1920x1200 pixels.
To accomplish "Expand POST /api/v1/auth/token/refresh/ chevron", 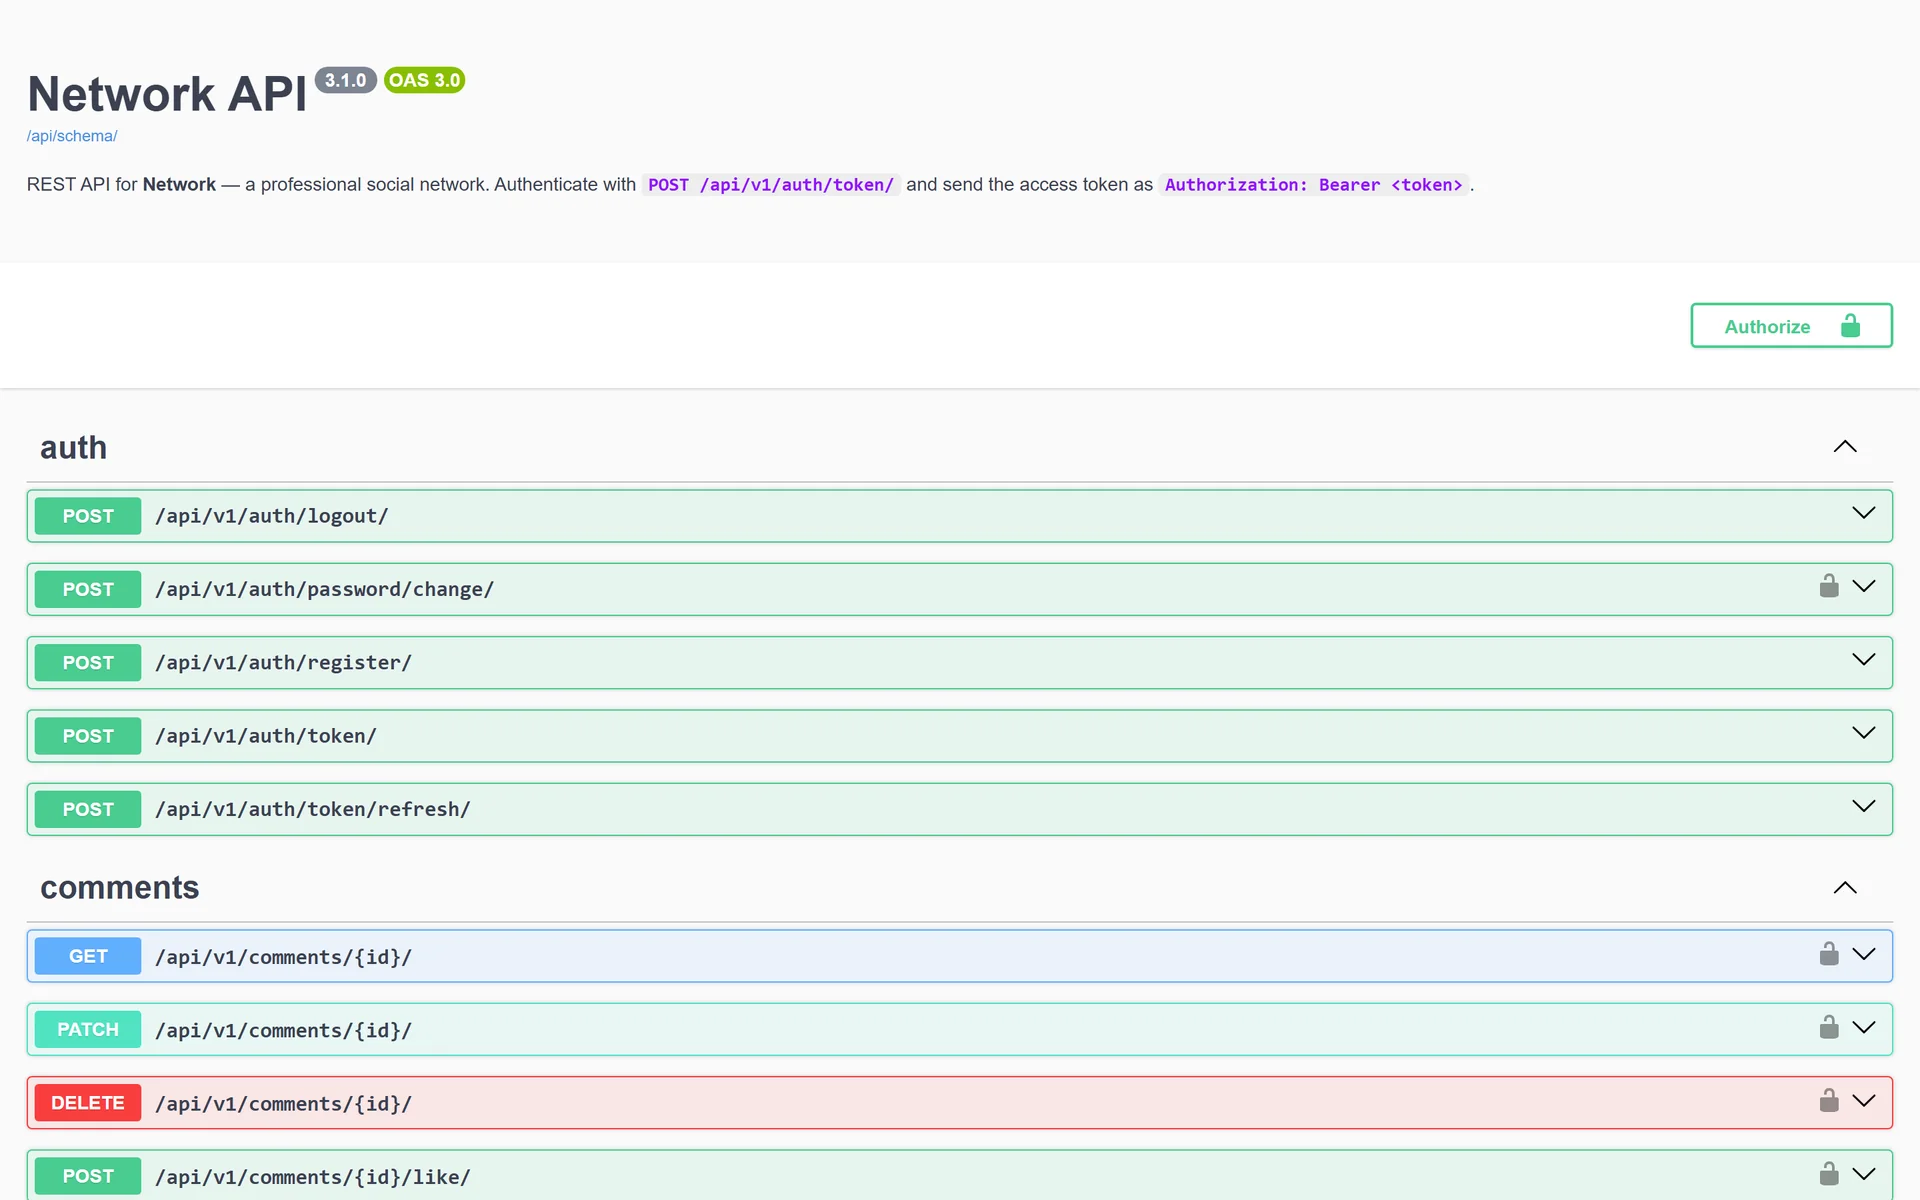I will (x=1863, y=806).
